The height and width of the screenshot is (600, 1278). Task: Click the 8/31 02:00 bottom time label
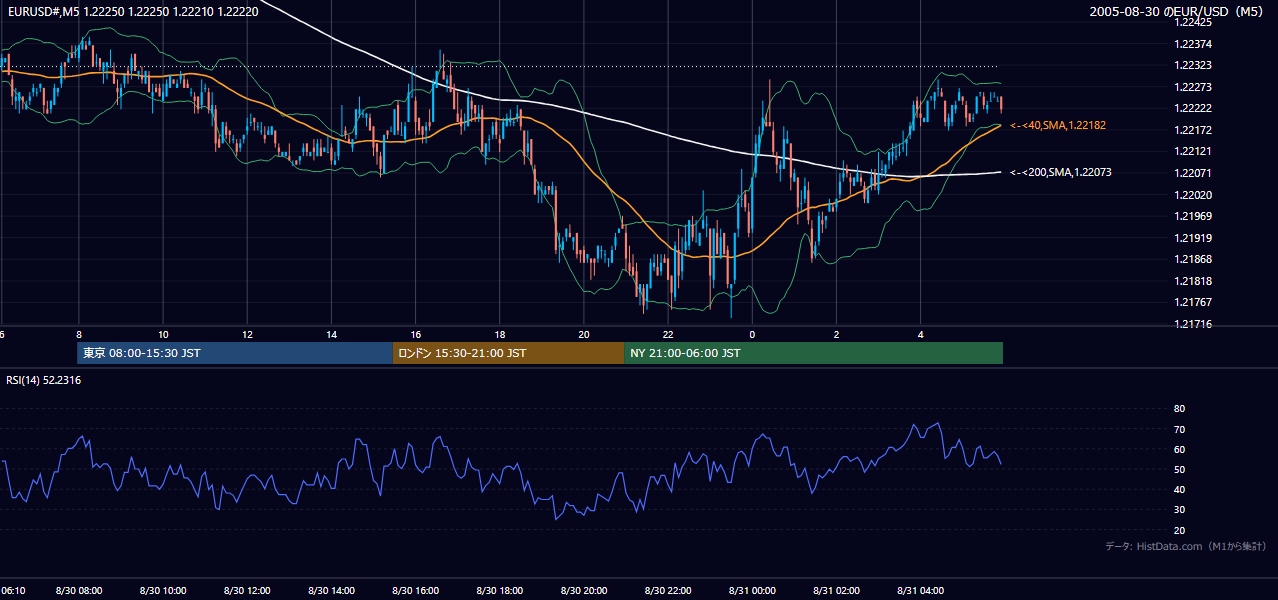(836, 591)
